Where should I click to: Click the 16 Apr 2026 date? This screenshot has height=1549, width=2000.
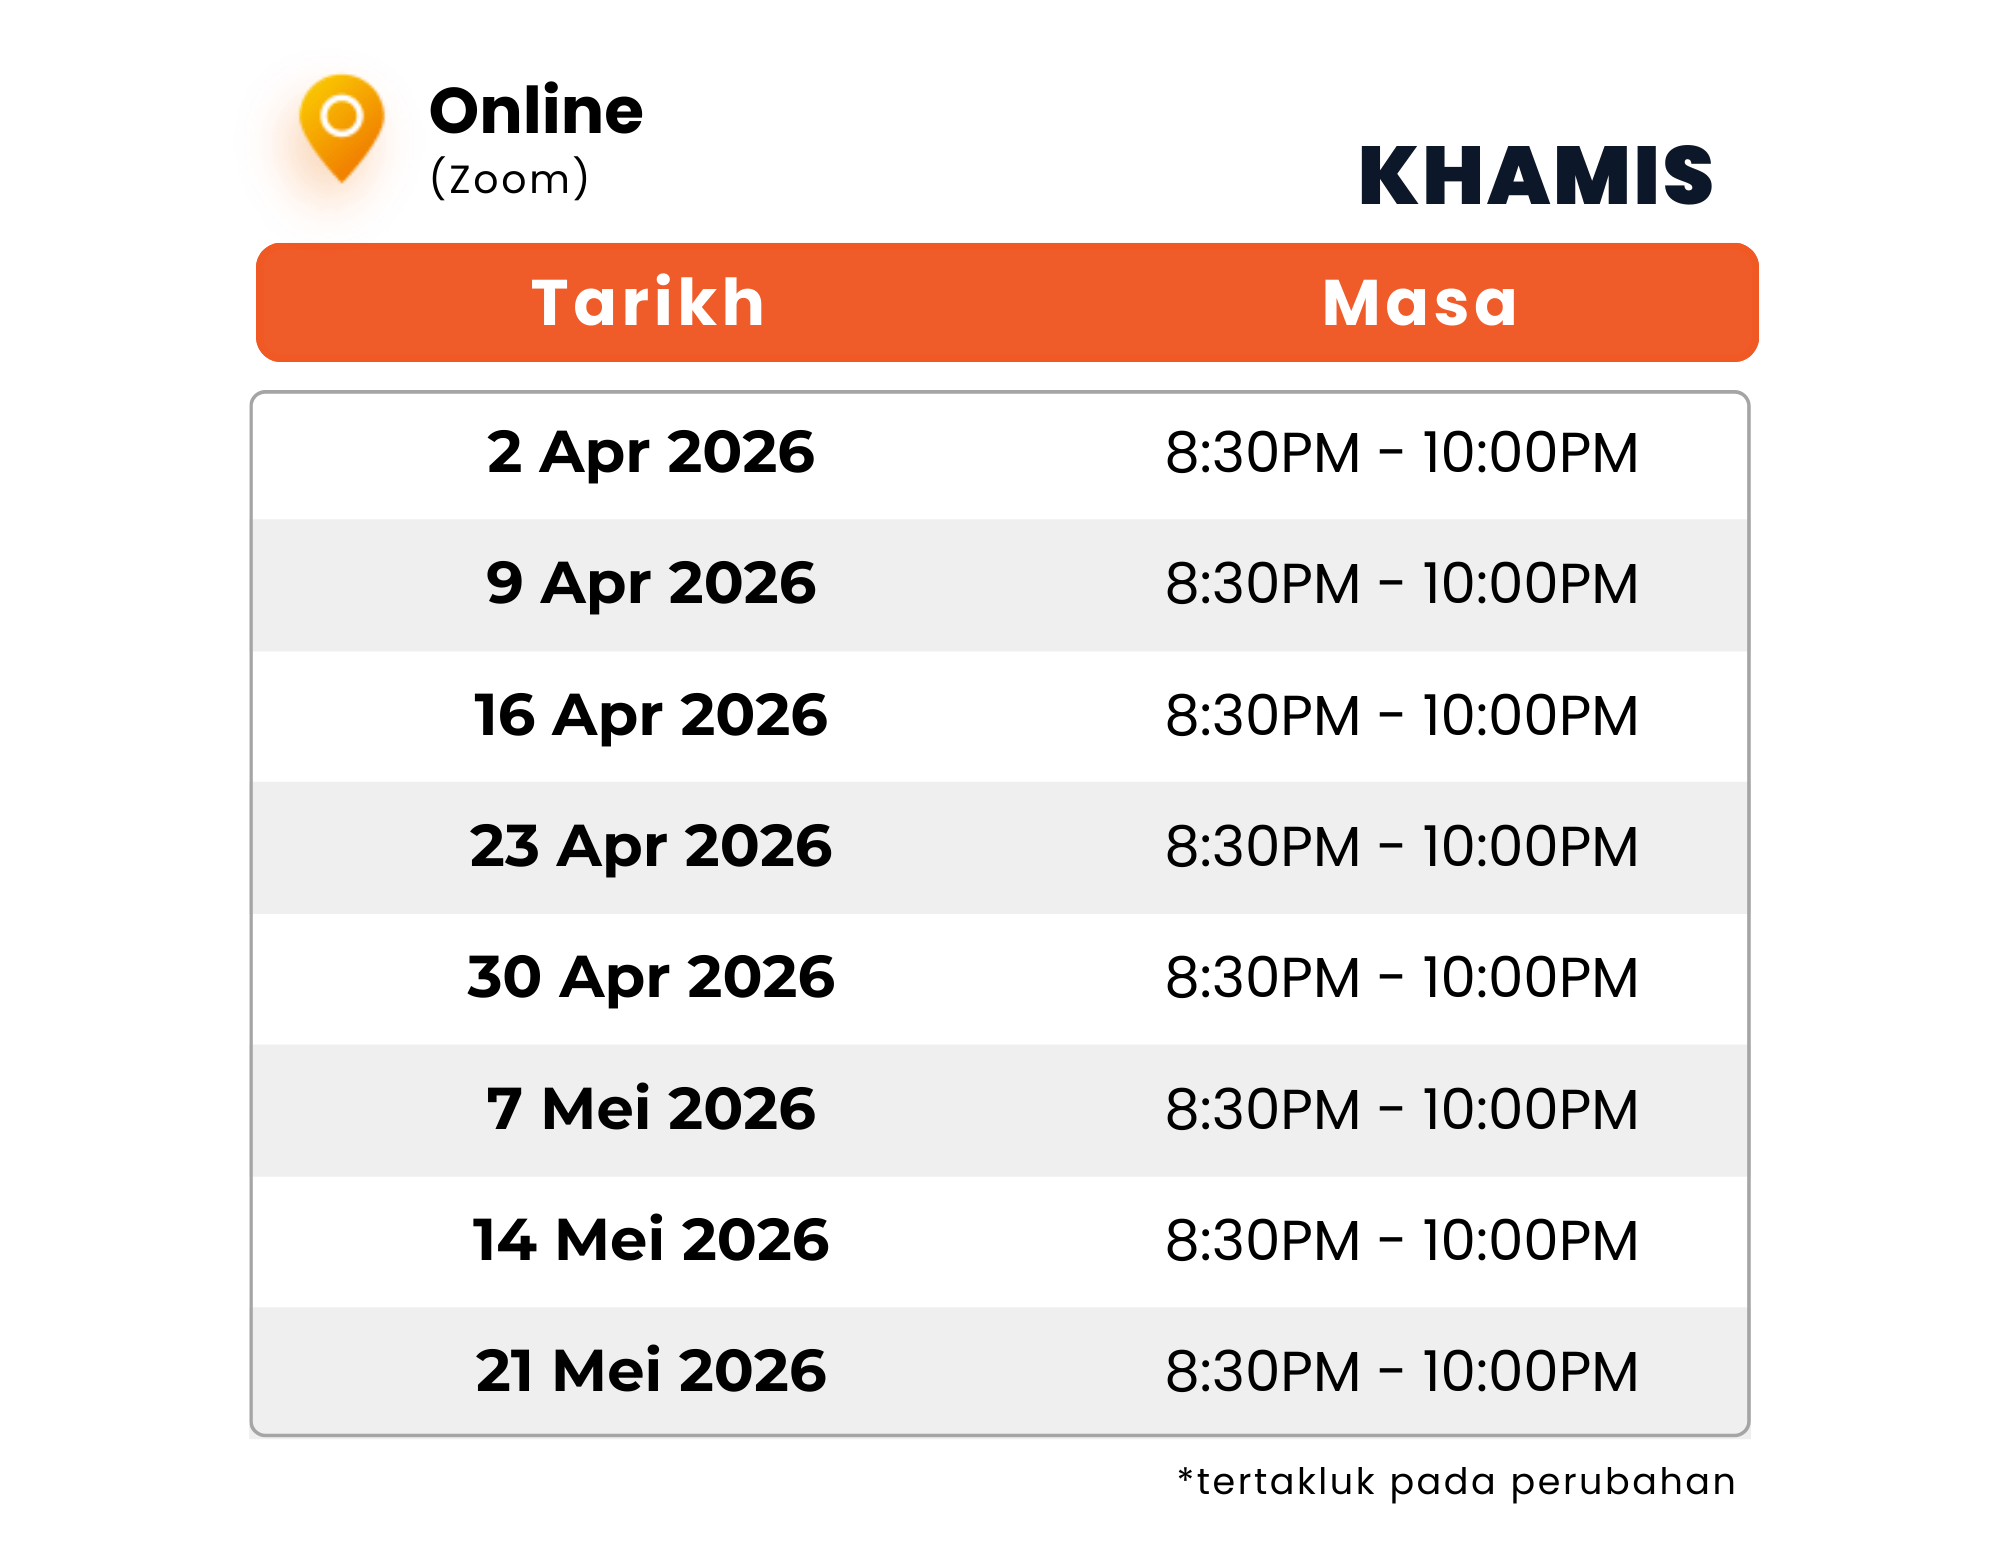651,715
